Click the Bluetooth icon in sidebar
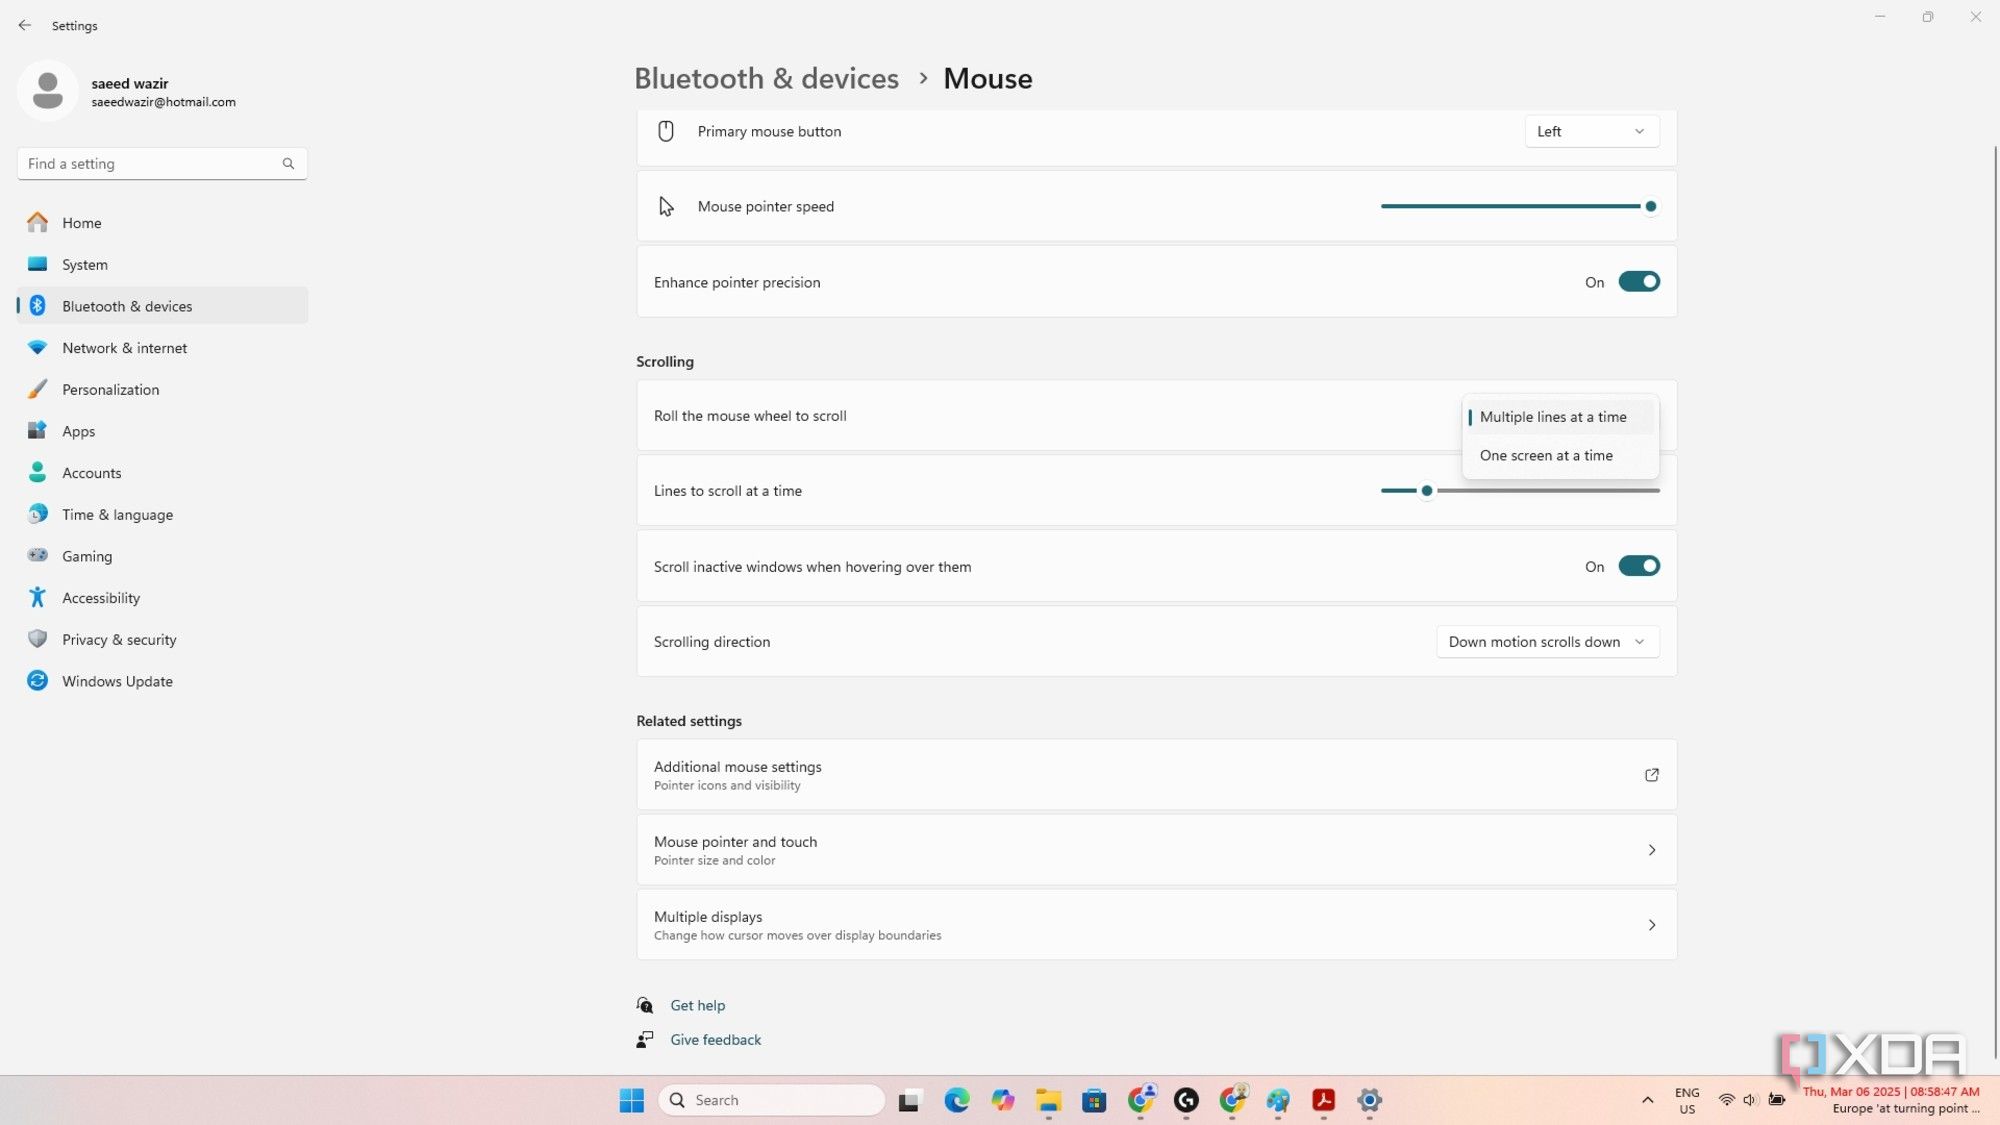The image size is (2000, 1125). pos(37,306)
